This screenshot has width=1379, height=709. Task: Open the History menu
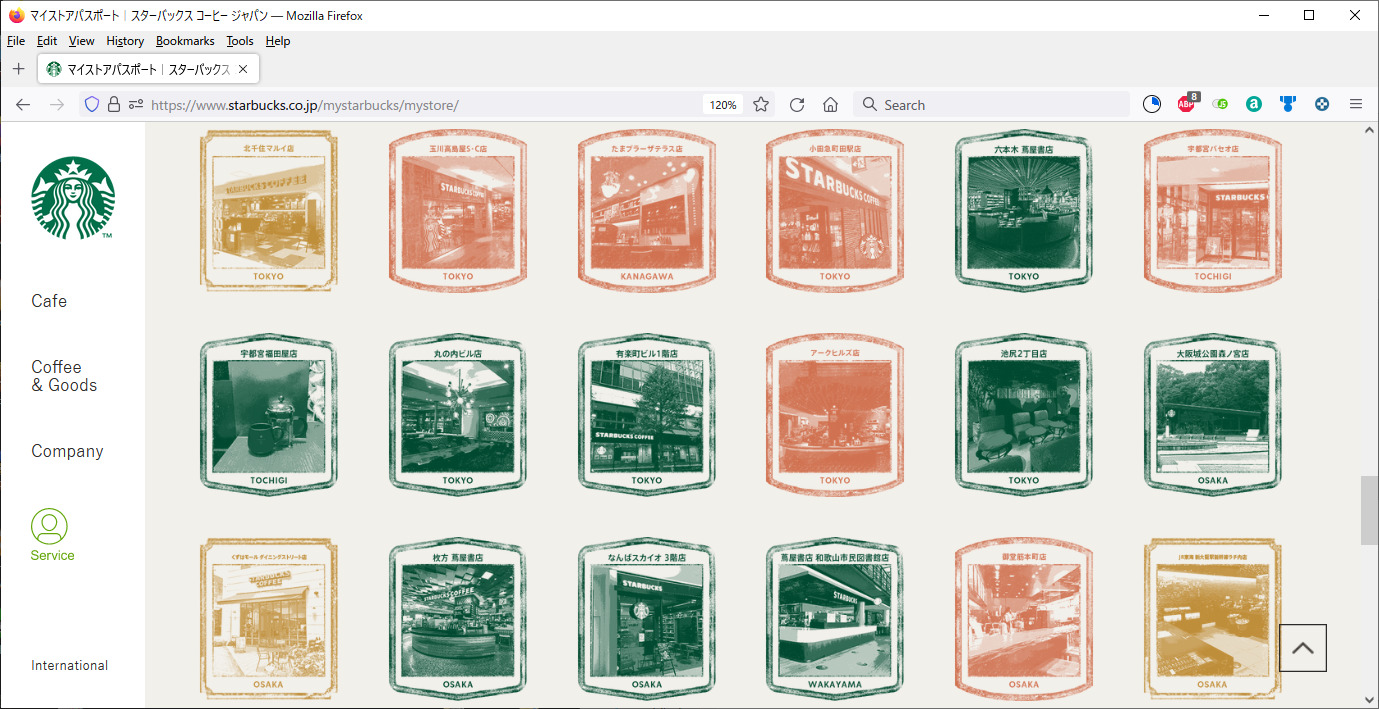pos(125,41)
